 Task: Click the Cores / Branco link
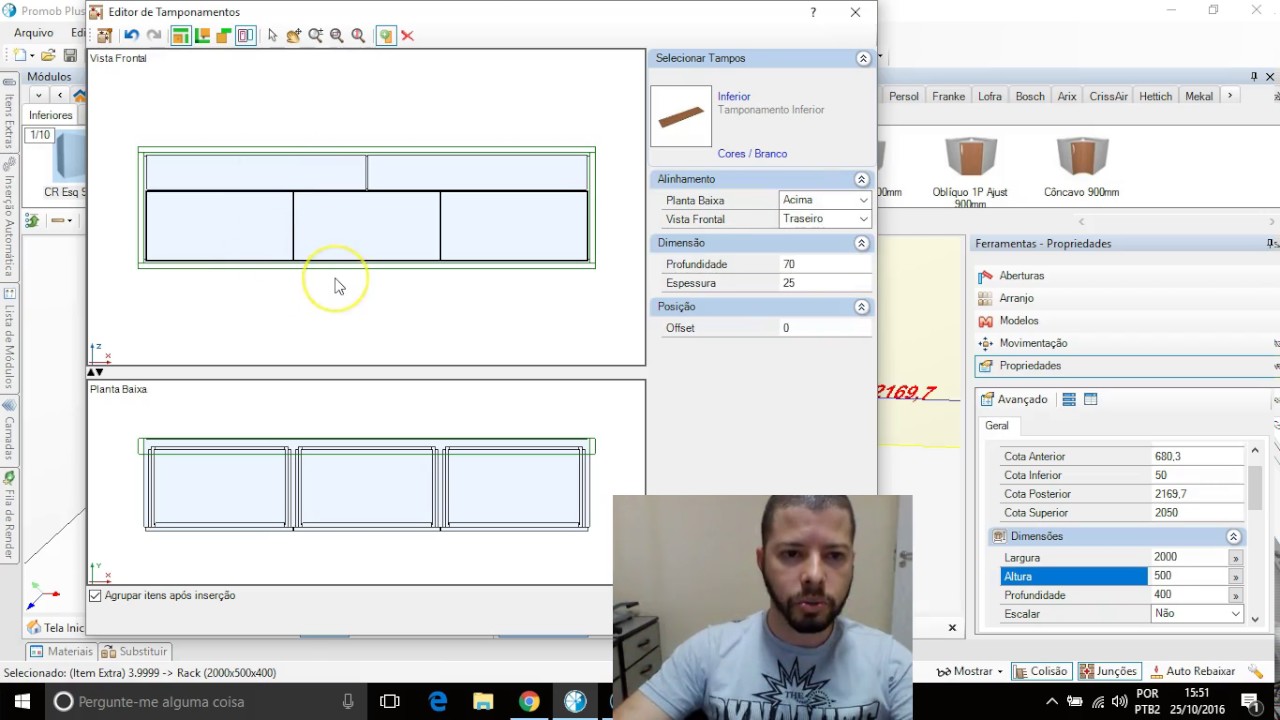(x=752, y=154)
